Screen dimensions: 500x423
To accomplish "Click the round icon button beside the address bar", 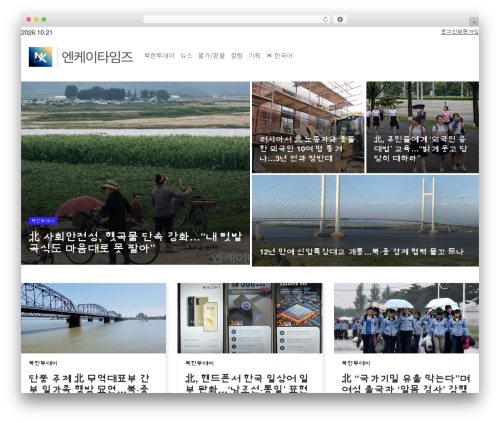I will pyautogui.click(x=340, y=19).
